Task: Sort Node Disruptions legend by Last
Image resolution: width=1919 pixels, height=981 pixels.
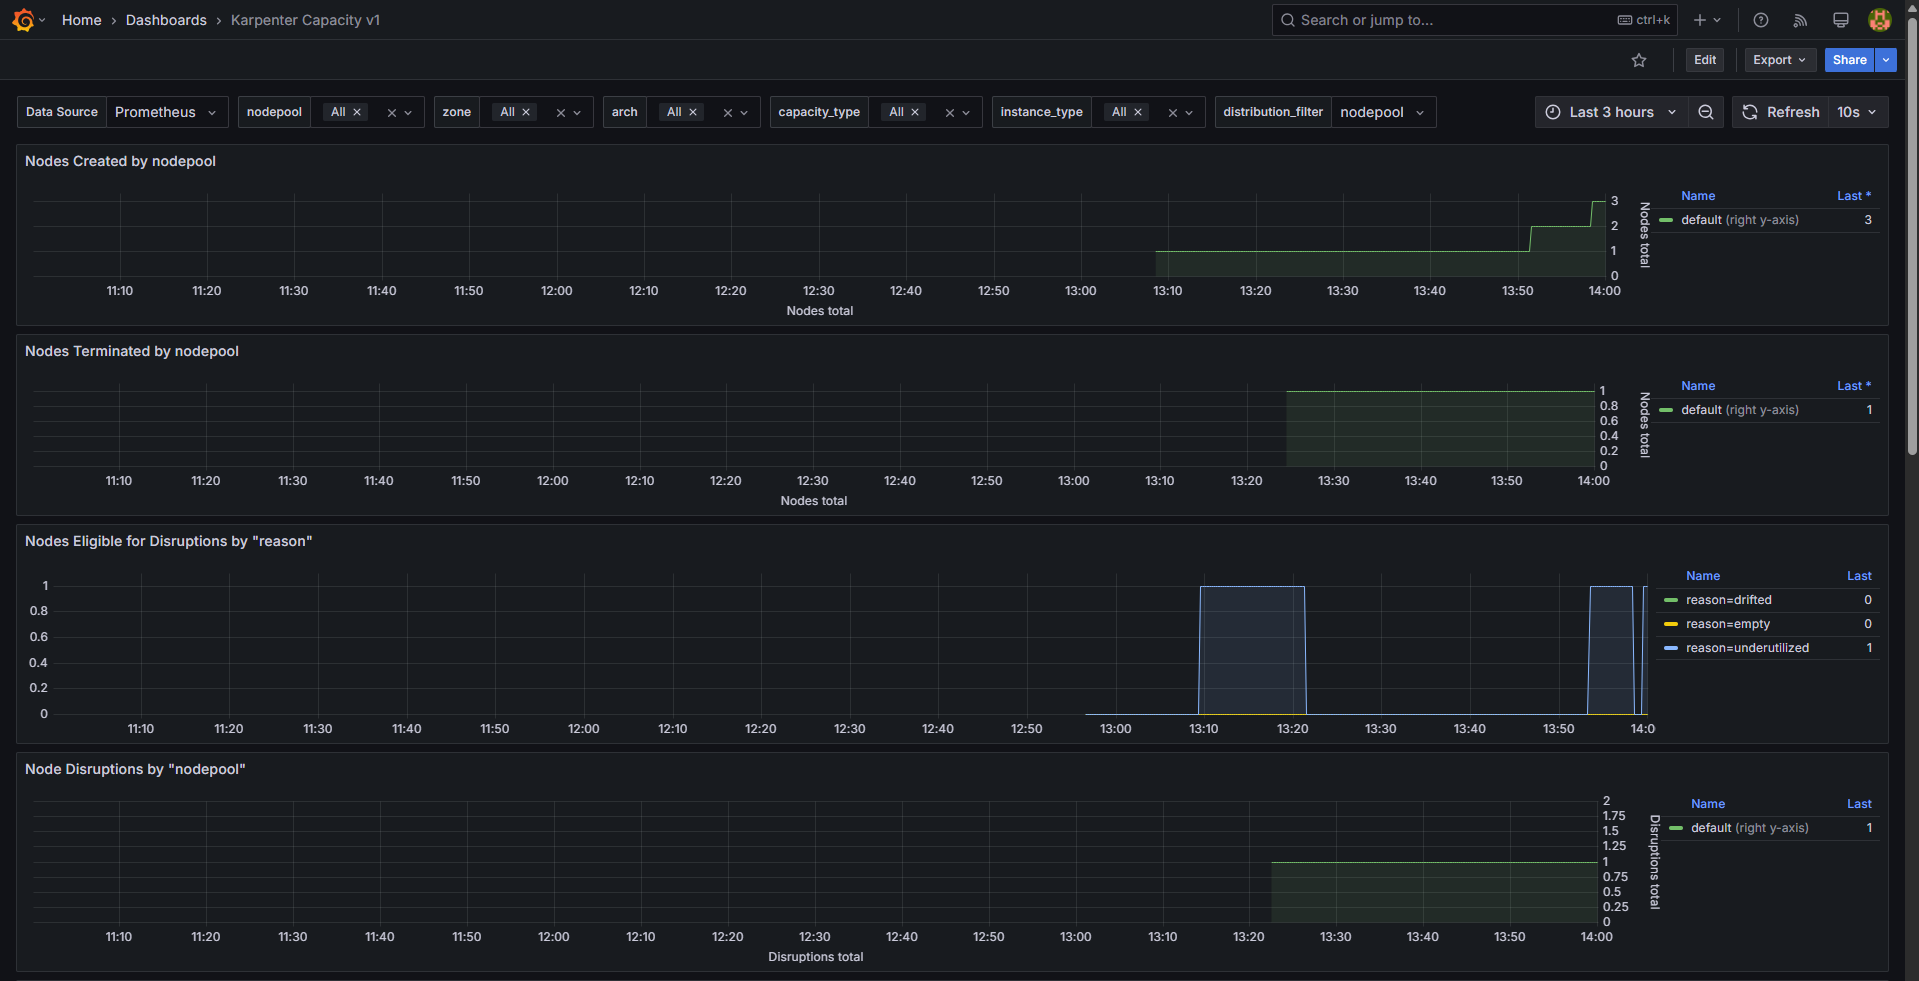Action: point(1859,804)
